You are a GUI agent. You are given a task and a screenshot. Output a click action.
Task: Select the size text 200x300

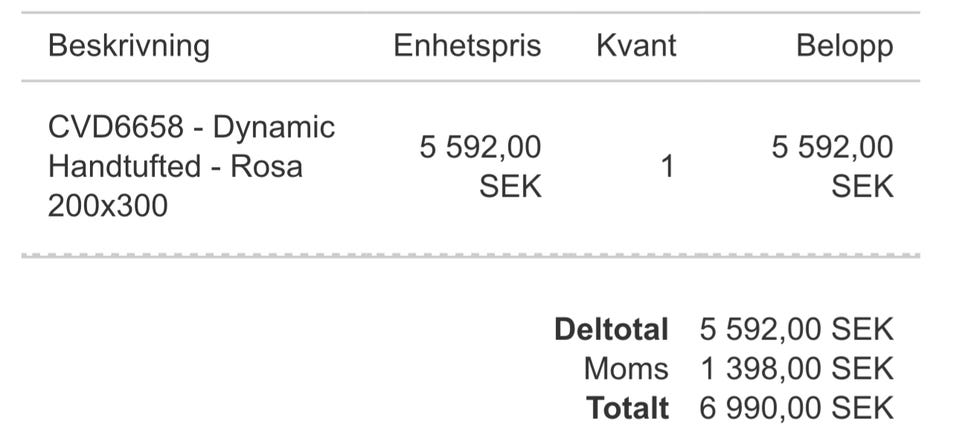tap(108, 206)
